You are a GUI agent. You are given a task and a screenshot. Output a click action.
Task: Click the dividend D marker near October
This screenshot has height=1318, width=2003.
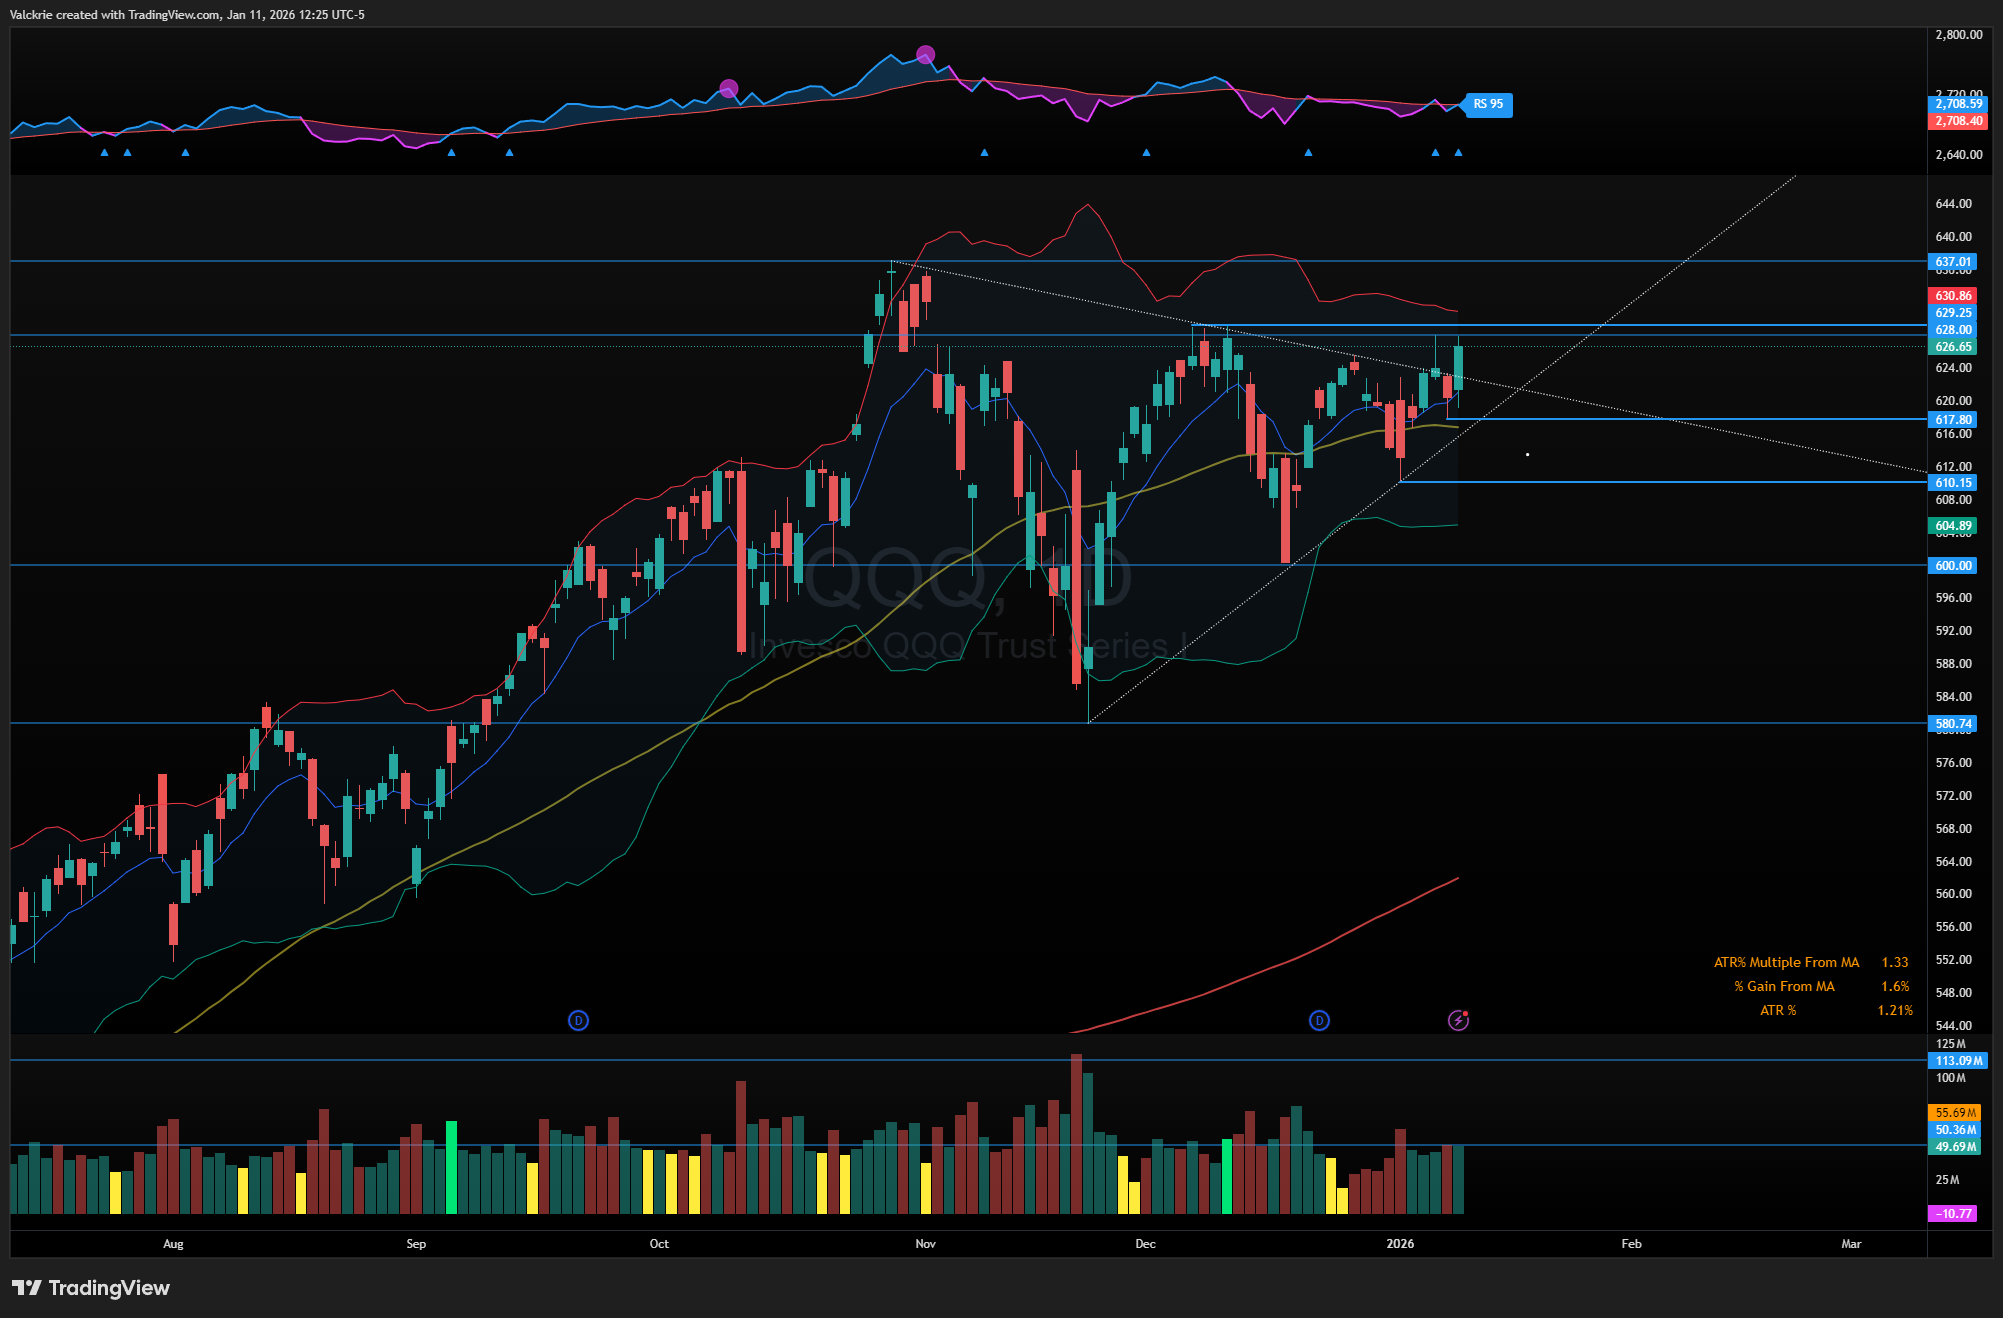(578, 1020)
